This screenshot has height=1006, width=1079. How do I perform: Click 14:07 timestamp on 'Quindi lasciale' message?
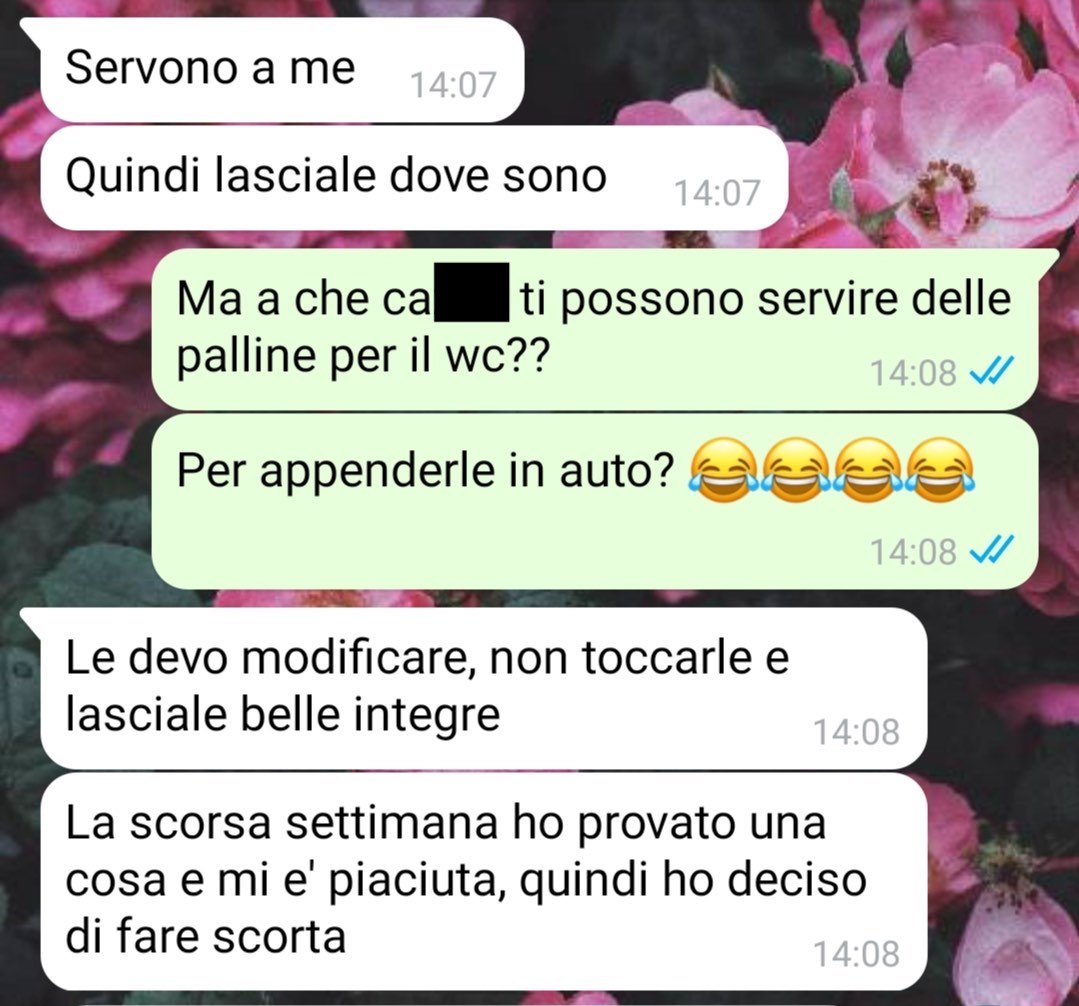[717, 193]
